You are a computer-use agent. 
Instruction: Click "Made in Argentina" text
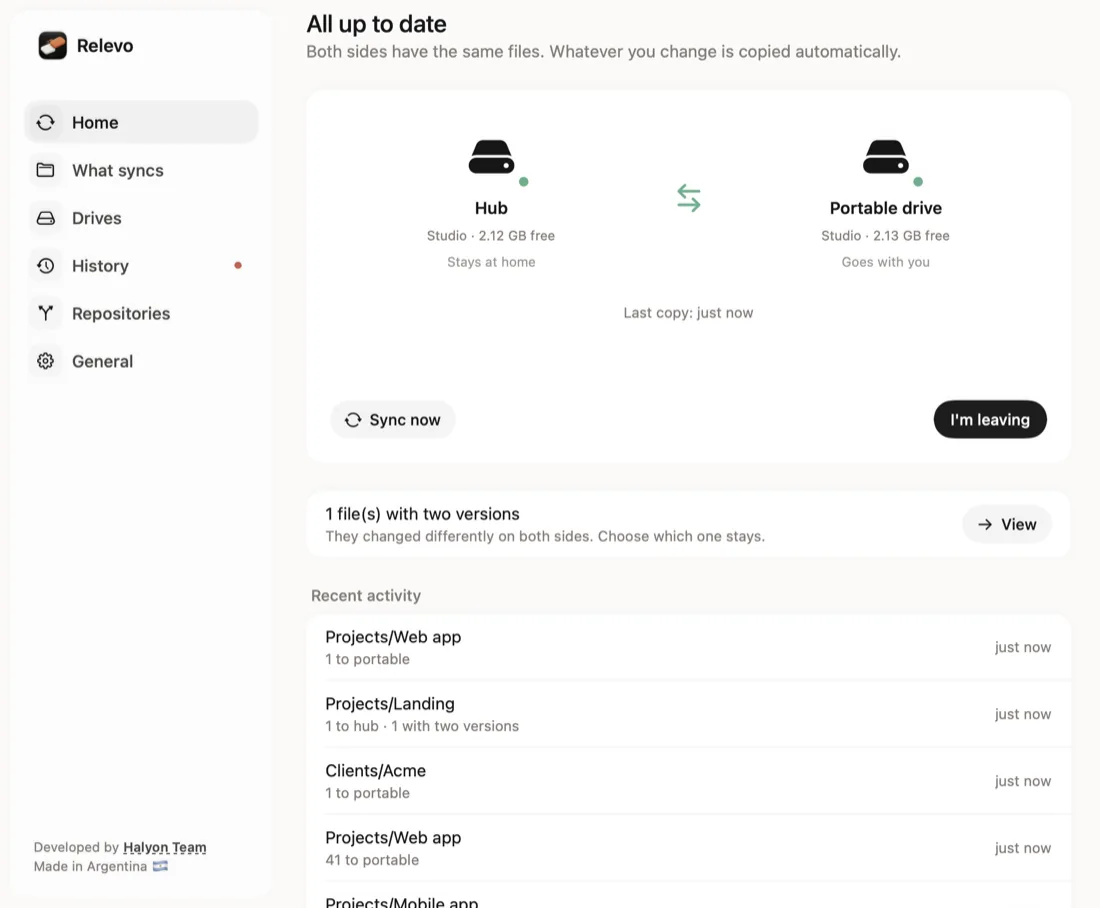coord(90,867)
